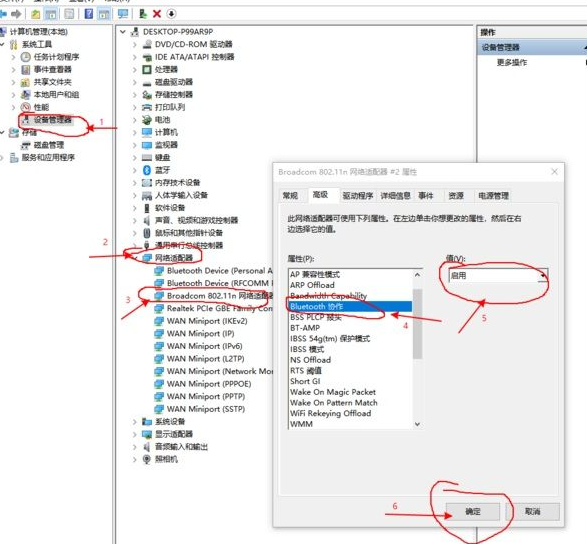Switch to the 事件 tab
The height and width of the screenshot is (544, 587).
[x=426, y=195]
